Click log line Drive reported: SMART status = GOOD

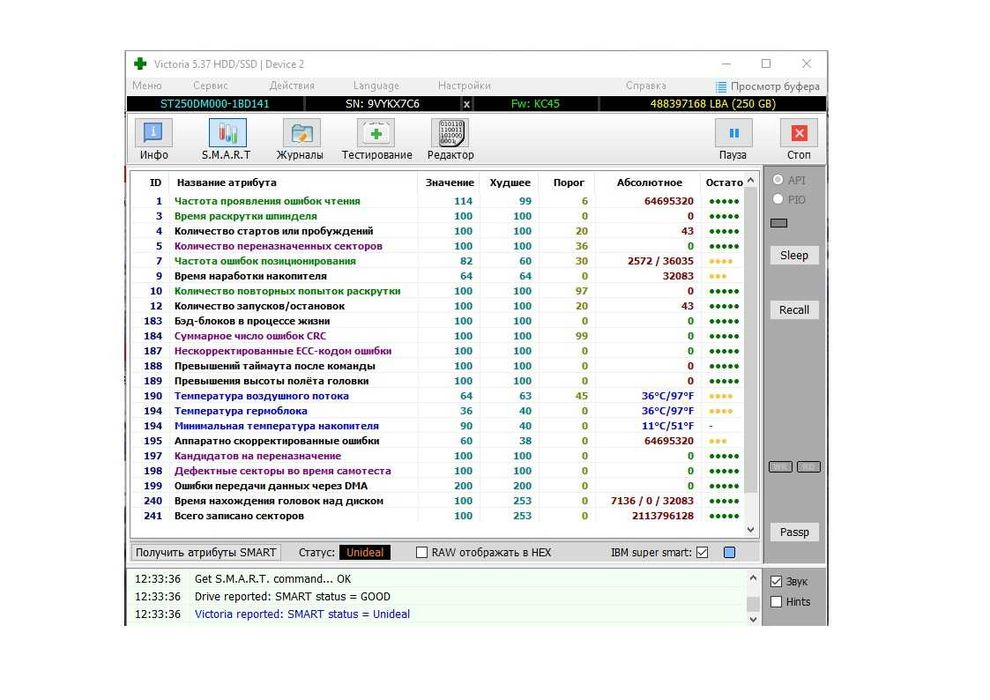292,596
